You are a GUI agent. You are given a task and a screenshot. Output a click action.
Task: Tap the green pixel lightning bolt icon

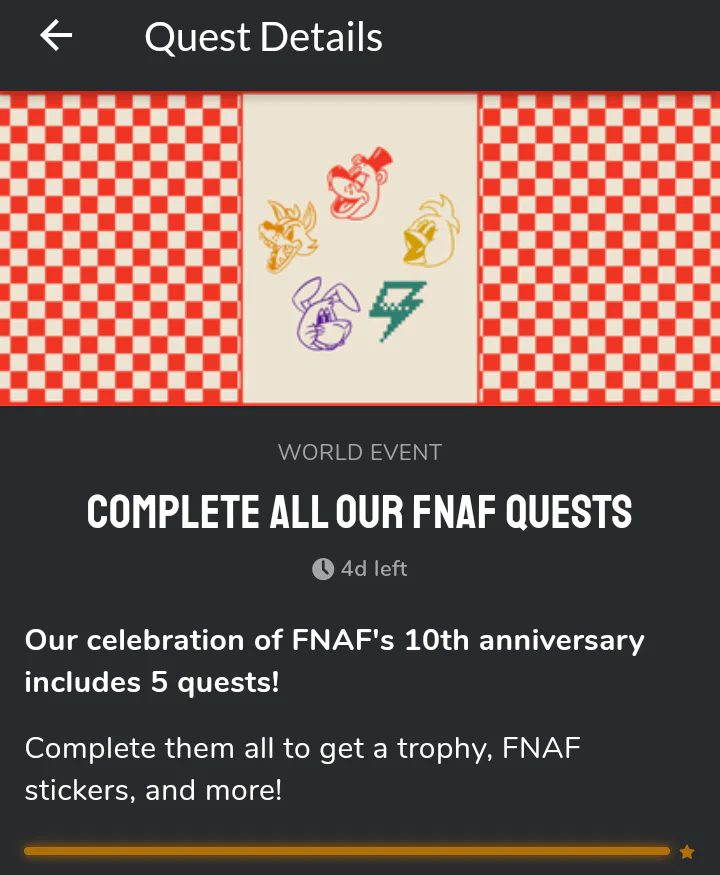(x=399, y=308)
